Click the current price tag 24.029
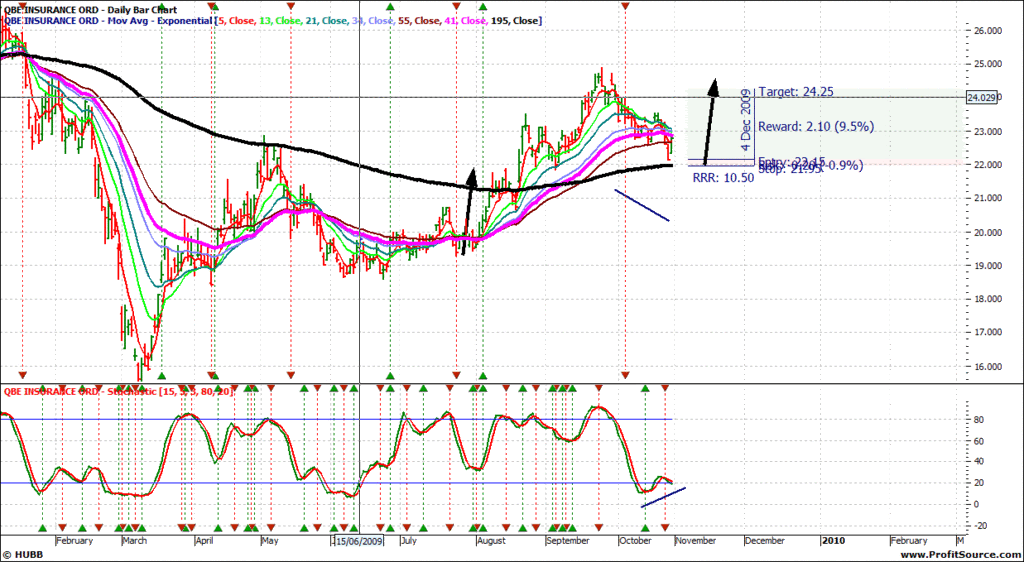This screenshot has height=562, width=1024. 982,97
